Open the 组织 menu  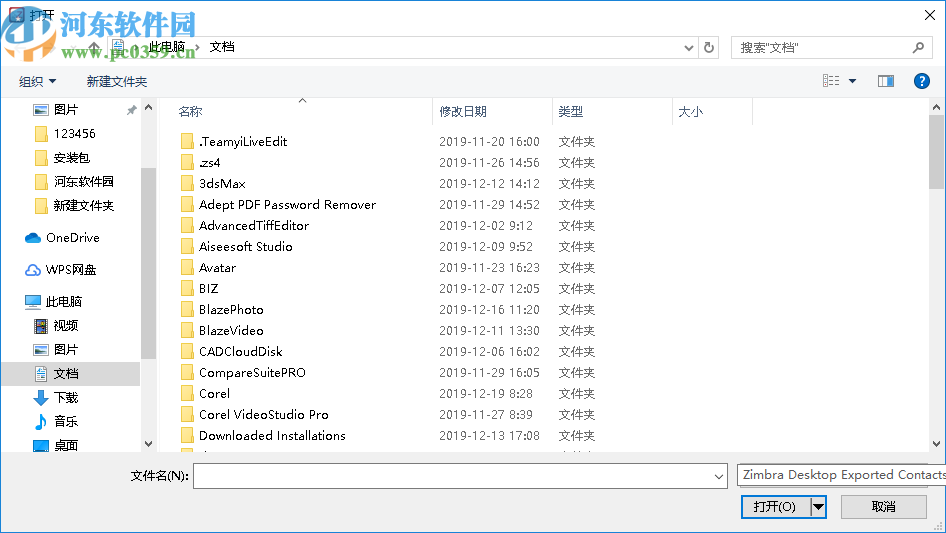(x=37, y=81)
